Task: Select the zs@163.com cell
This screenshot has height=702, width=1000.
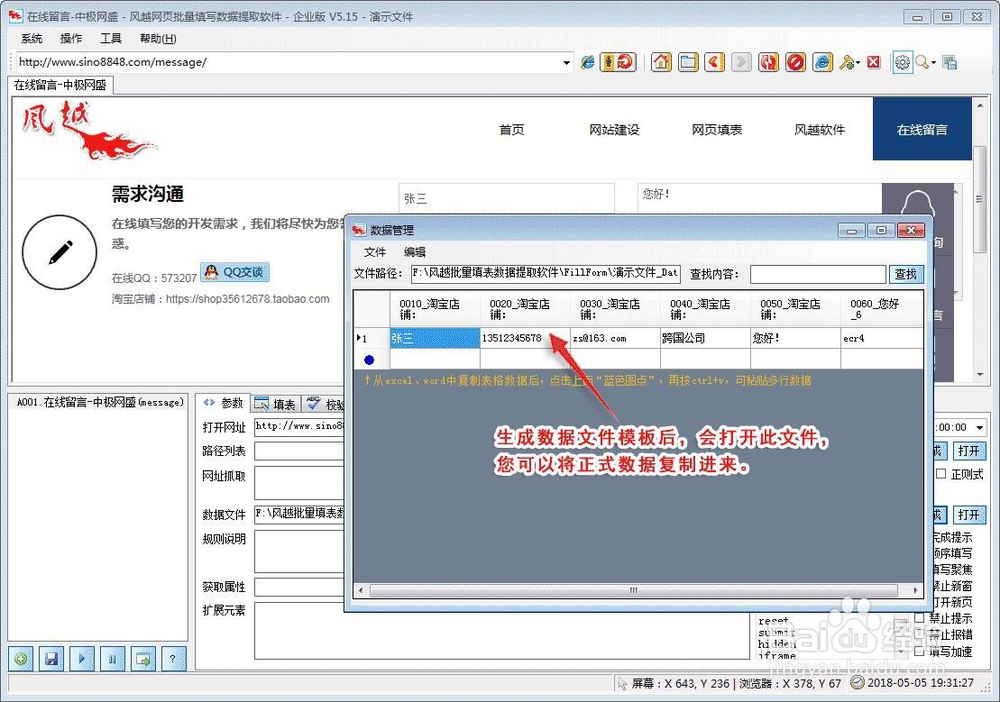Action: click(x=615, y=338)
